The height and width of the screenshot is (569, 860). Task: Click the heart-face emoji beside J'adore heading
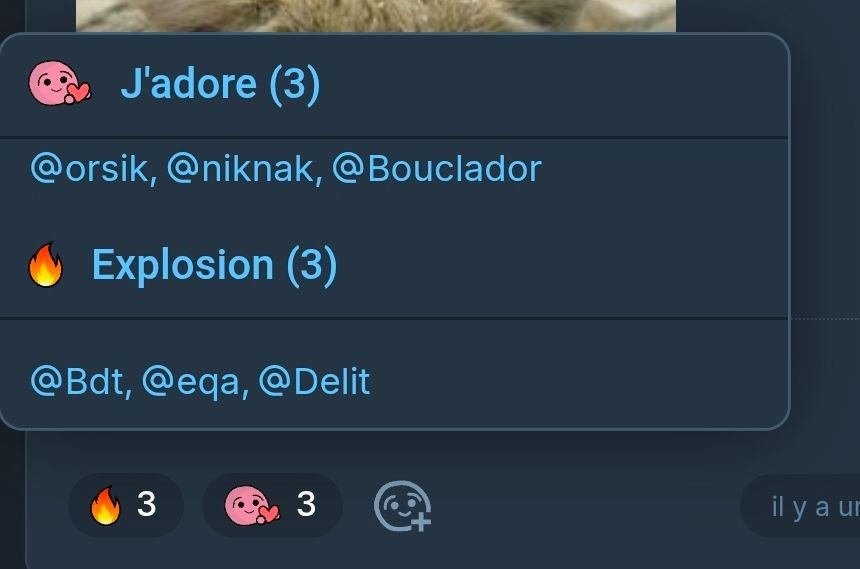click(x=59, y=84)
